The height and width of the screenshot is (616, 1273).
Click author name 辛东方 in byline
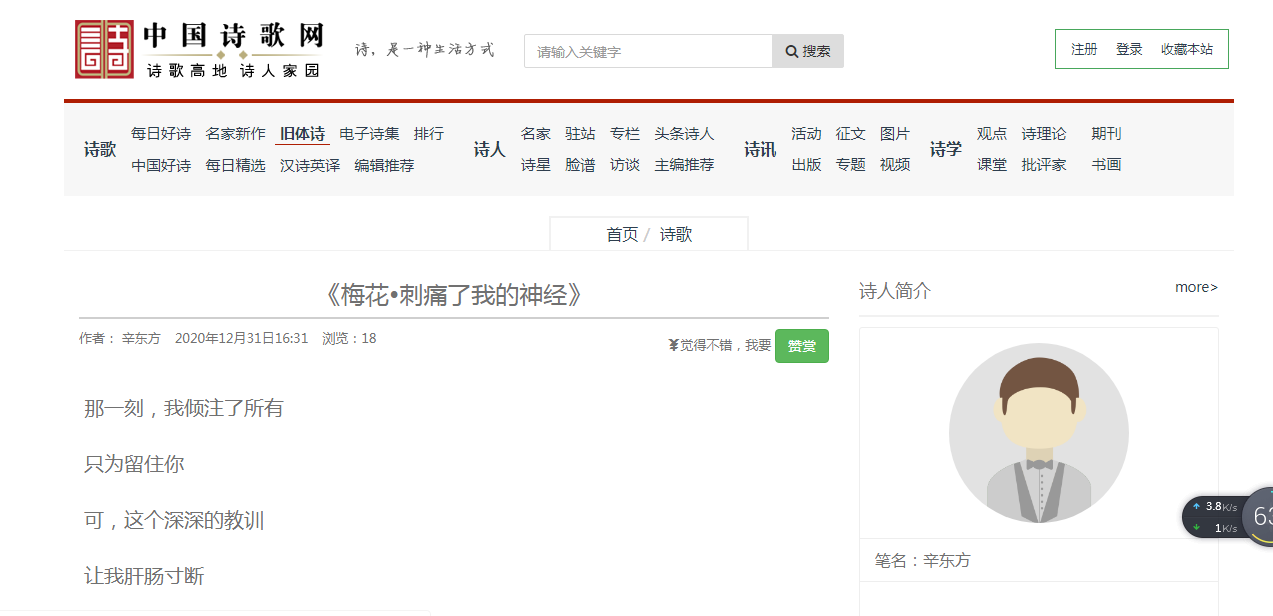point(141,339)
